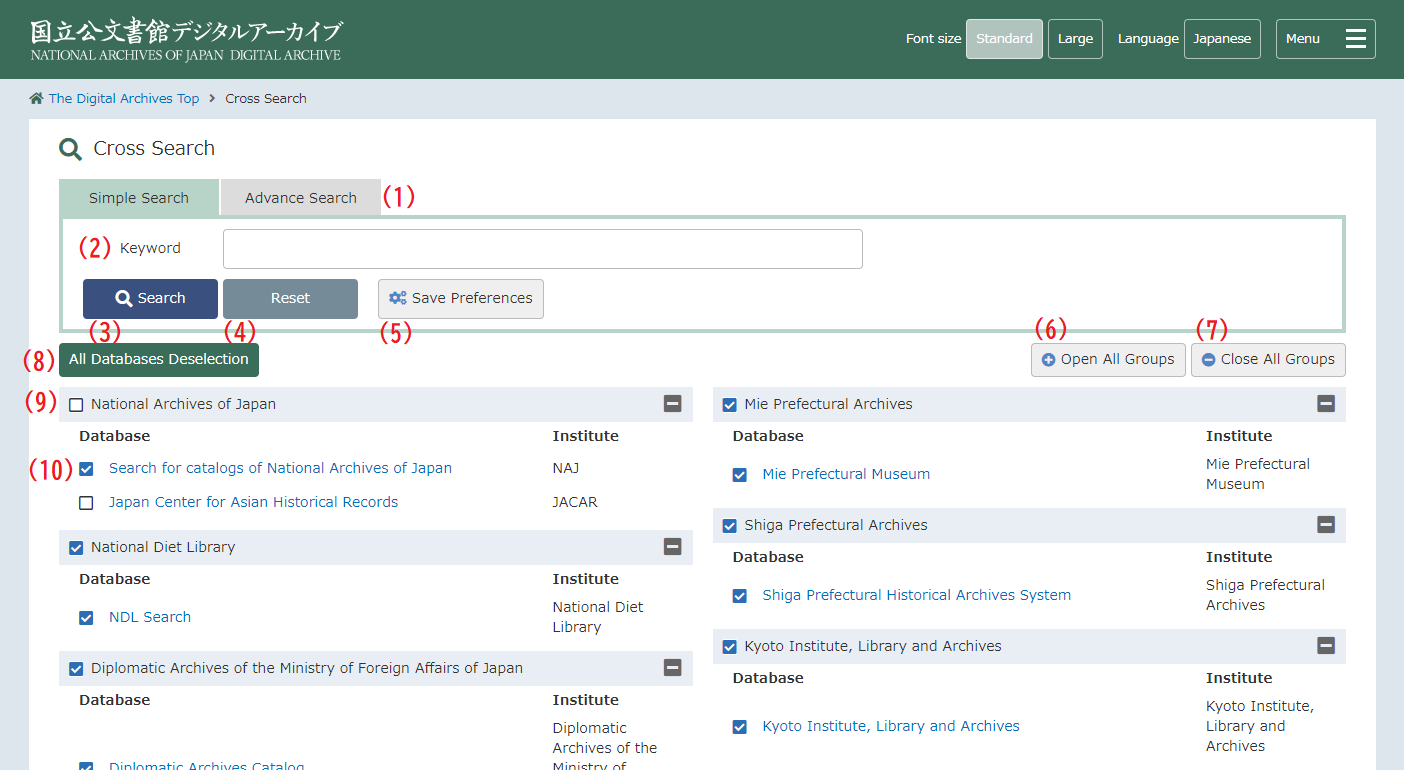Toggle Shiga Prefectural Archives group checkbox
Screen dimensions: 1404x770
pos(730,526)
